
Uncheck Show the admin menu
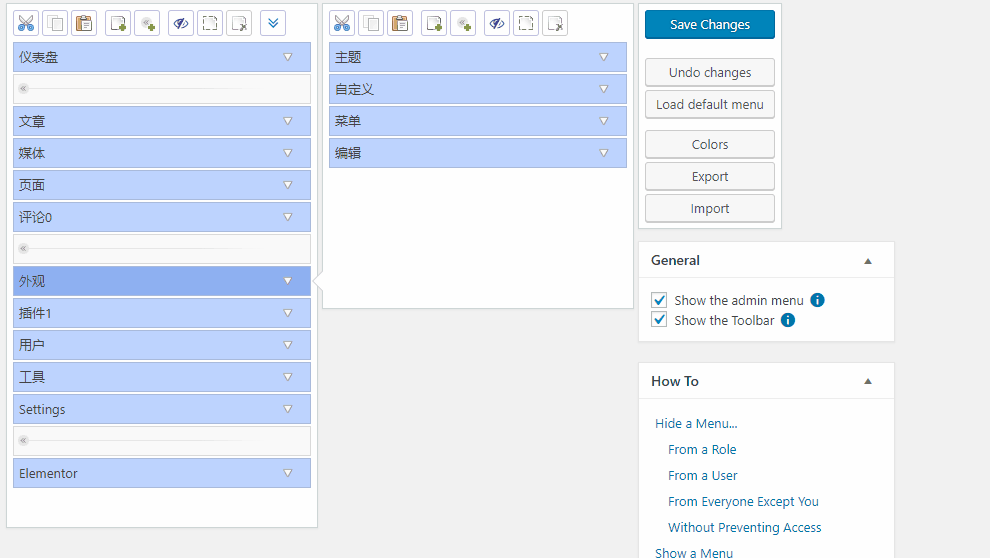tap(659, 300)
